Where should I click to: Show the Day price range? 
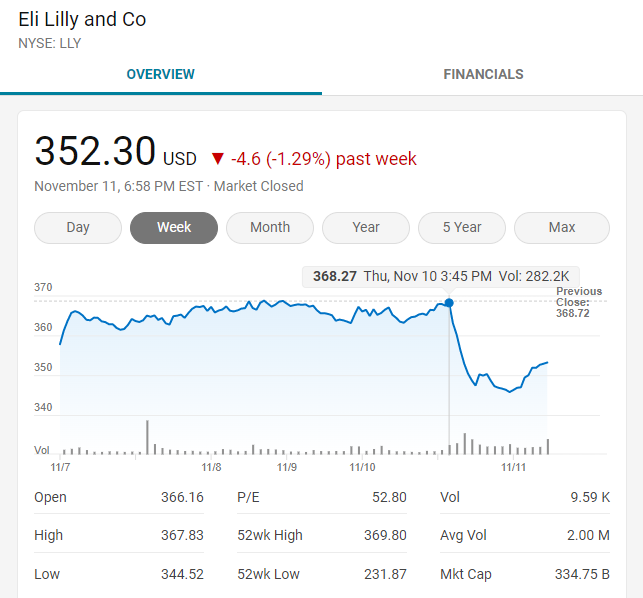pos(78,227)
